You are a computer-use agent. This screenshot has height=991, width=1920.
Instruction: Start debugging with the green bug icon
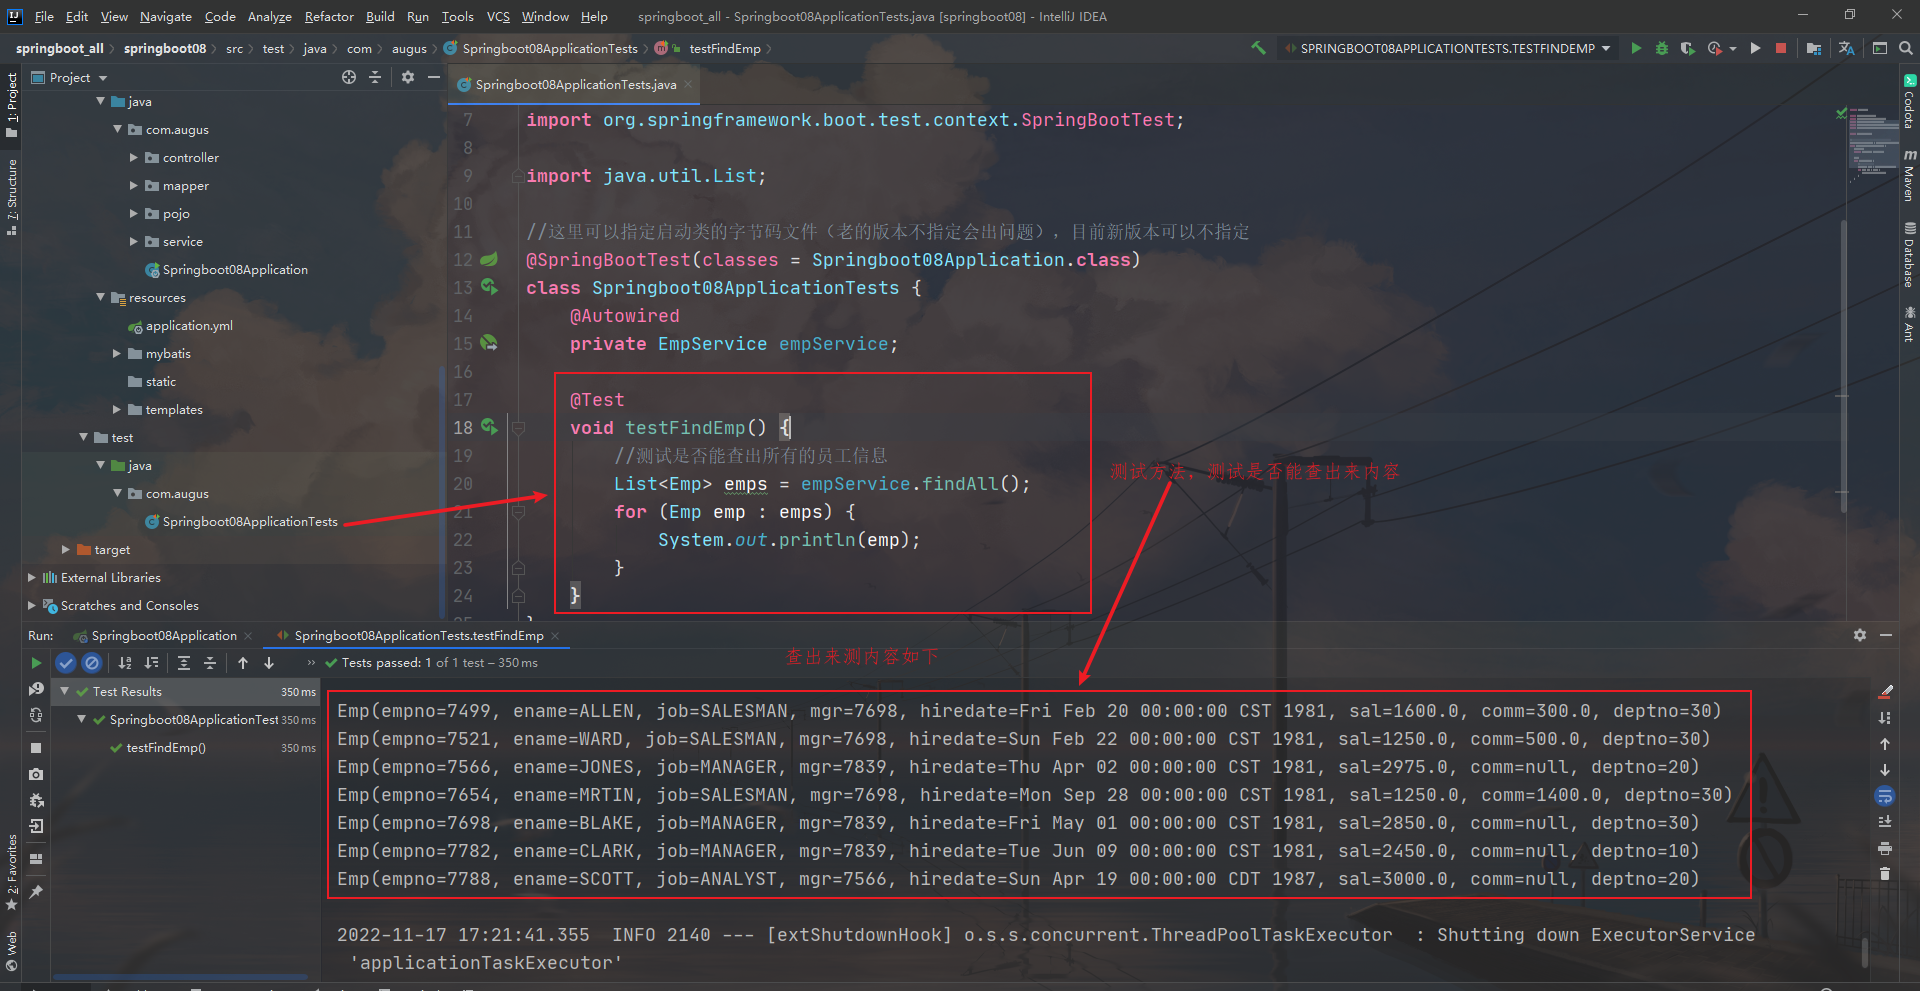(x=1662, y=48)
